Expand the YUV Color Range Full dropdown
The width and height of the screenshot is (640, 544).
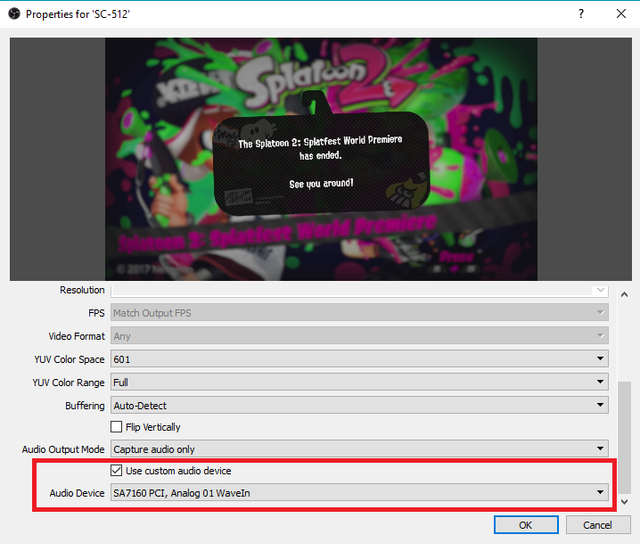(360, 382)
